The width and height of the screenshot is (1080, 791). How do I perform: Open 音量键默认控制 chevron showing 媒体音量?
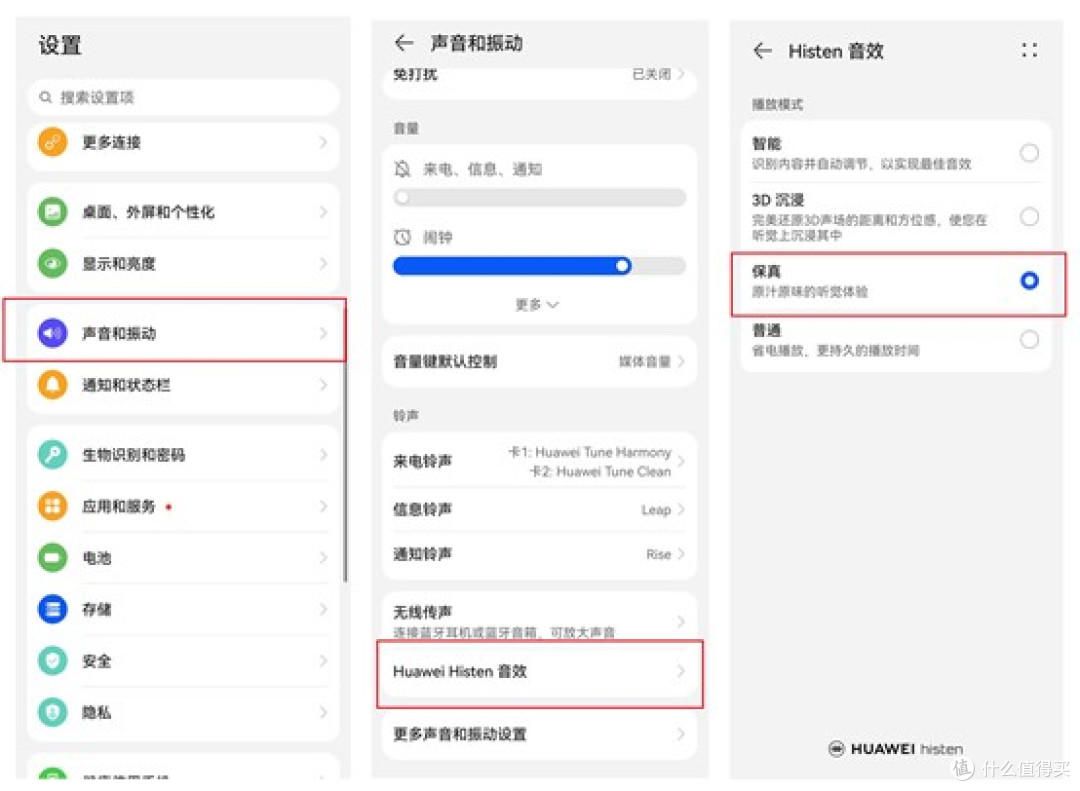click(x=681, y=361)
